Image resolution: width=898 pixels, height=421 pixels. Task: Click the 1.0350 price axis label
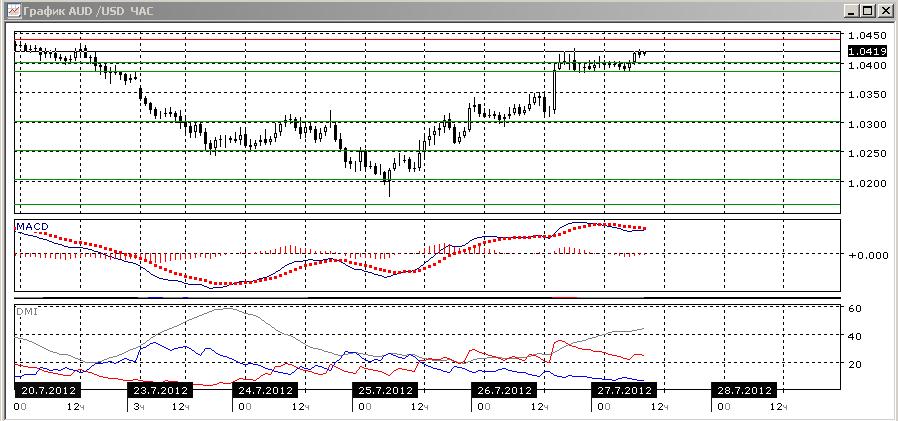click(x=866, y=95)
